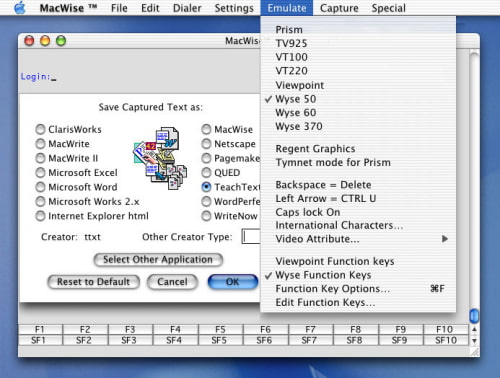Select the WordPerfect radio button
The width and height of the screenshot is (500, 378).
[206, 201]
